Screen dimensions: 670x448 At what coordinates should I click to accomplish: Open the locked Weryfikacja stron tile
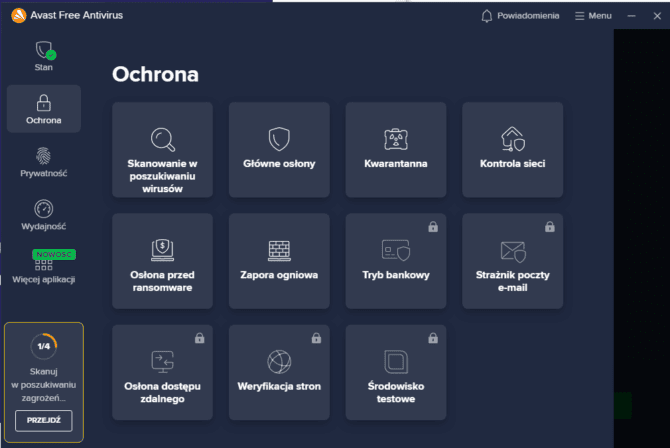[279, 372]
